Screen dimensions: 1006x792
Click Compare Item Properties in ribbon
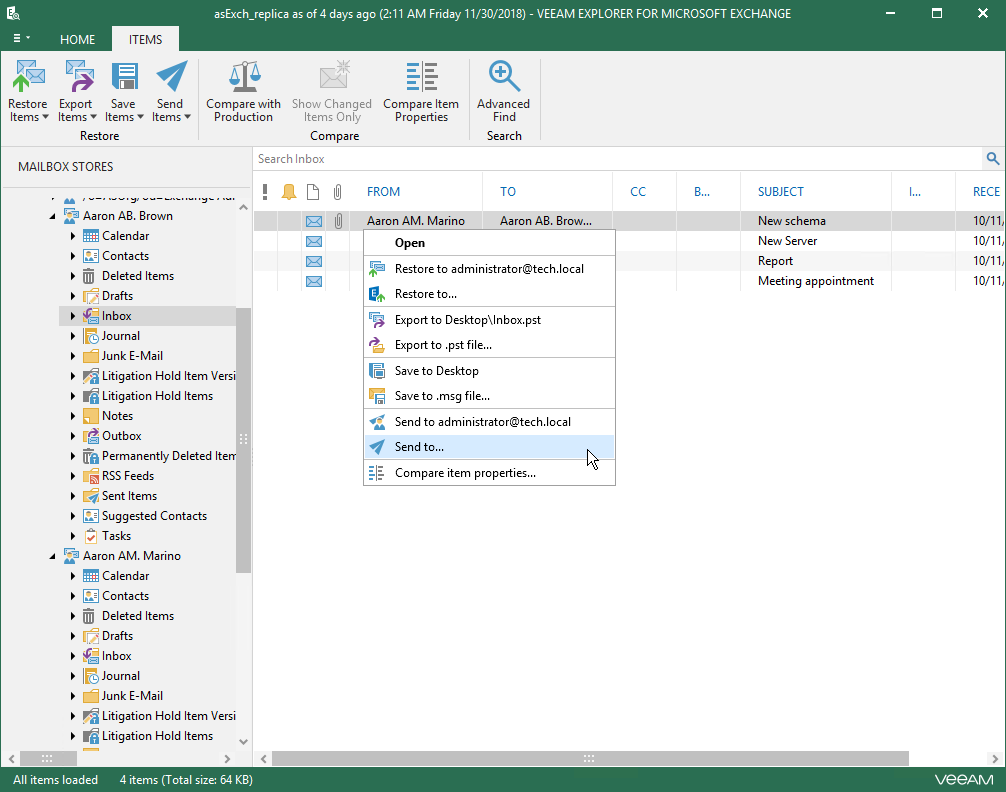click(x=421, y=90)
